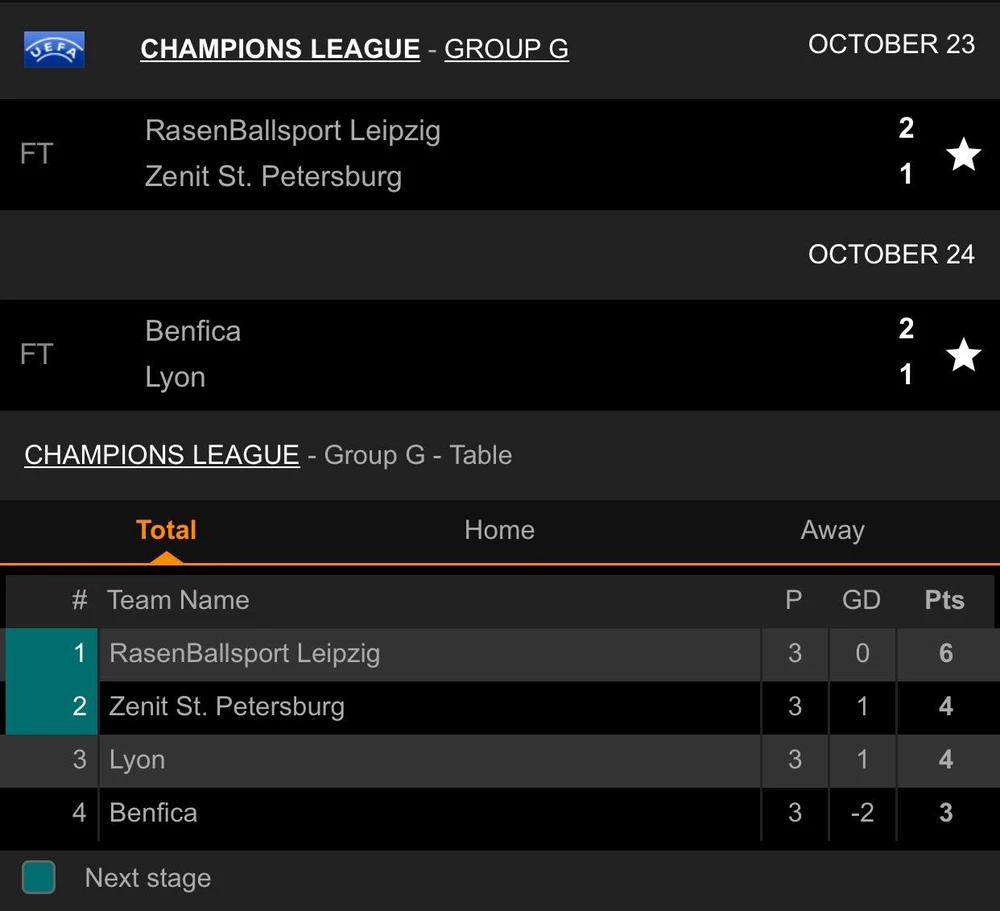Toggle favorite star for Leipzig vs Zenit match
The height and width of the screenshot is (911, 1000).
point(963,154)
